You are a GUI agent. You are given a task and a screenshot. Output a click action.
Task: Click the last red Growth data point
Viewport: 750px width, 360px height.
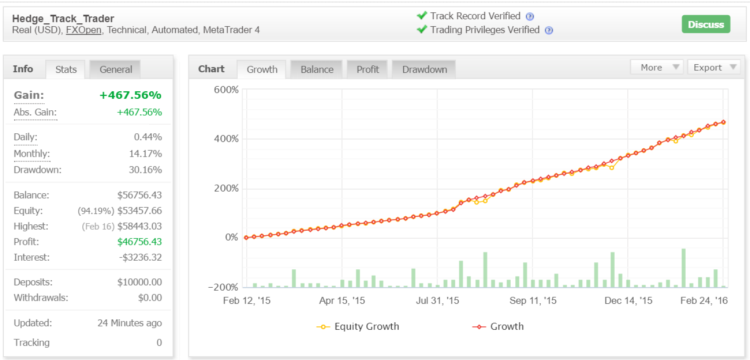(724, 122)
